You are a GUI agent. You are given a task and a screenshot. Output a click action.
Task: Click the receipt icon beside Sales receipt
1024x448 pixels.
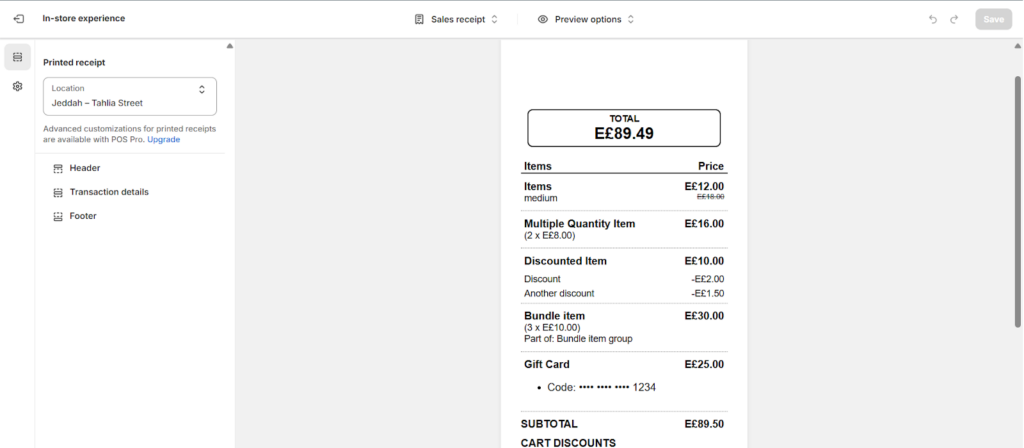coord(419,19)
